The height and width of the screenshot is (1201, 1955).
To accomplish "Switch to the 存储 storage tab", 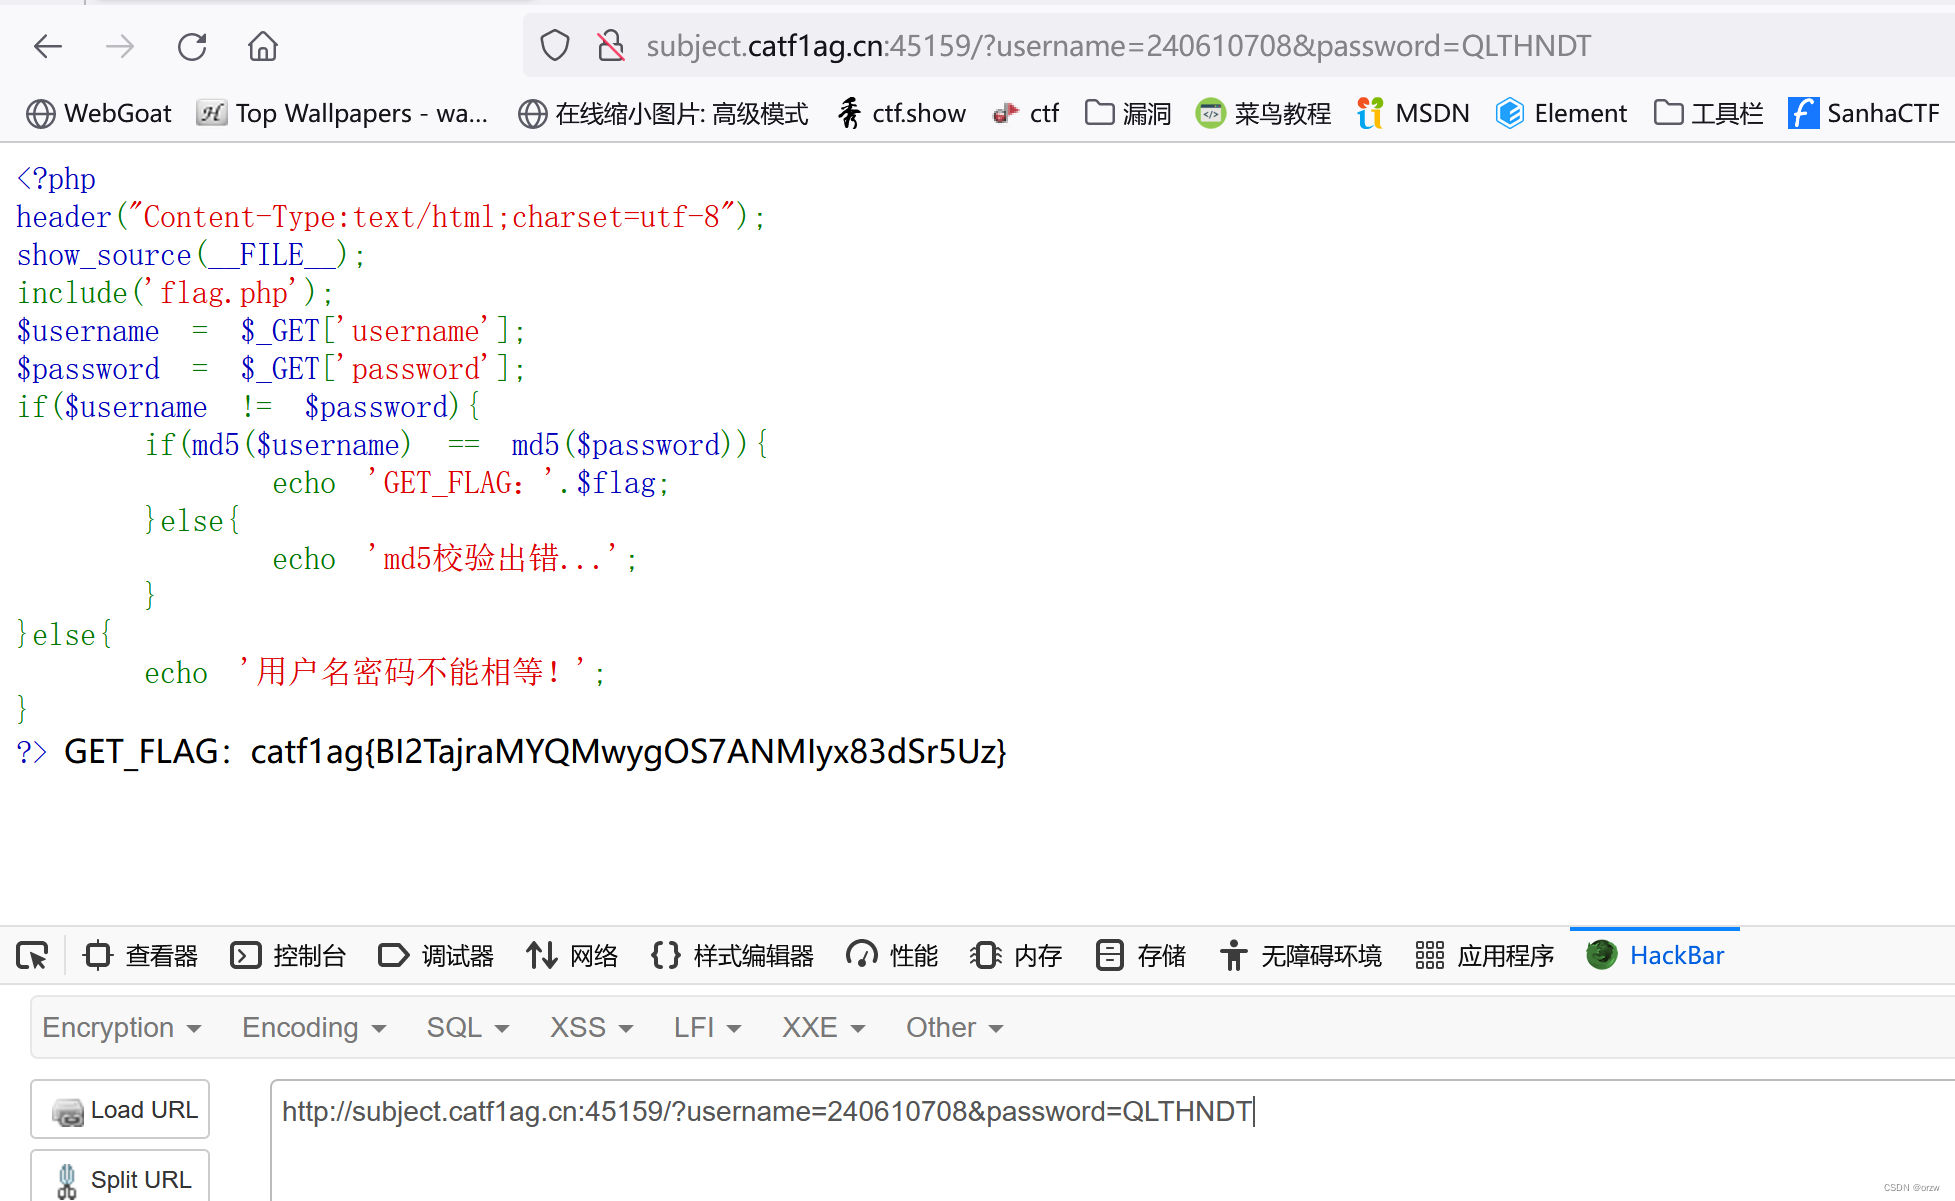I will click(1140, 956).
